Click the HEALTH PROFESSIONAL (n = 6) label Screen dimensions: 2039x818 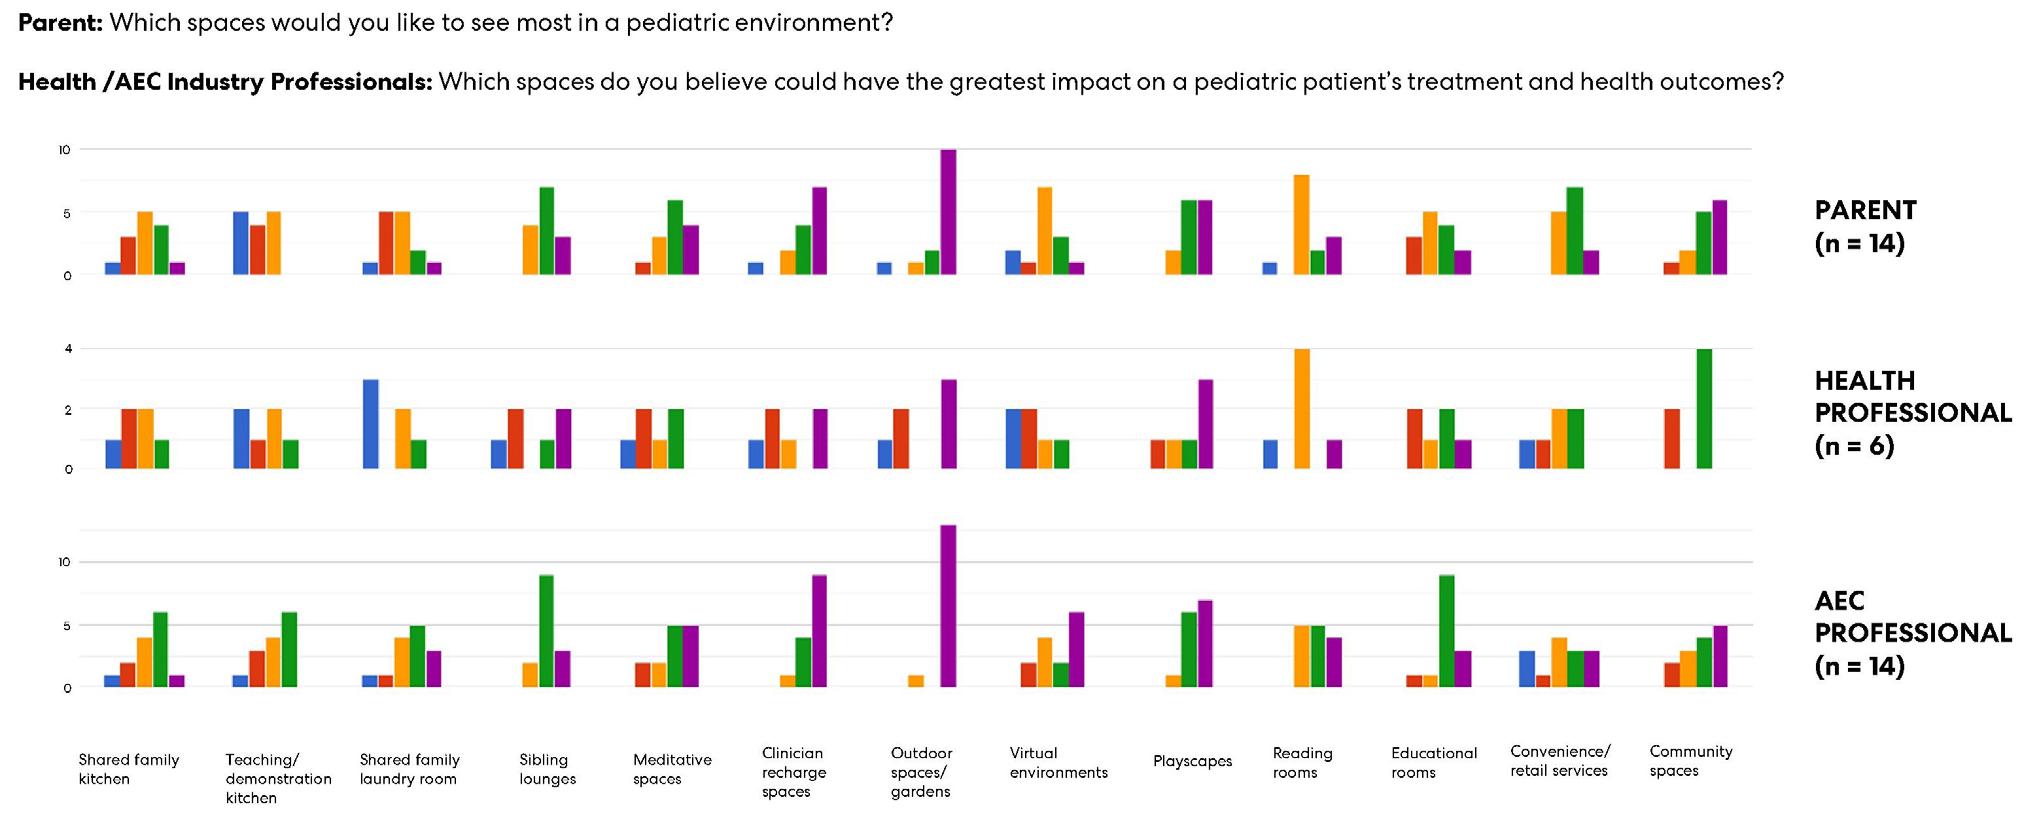[x=1912, y=413]
